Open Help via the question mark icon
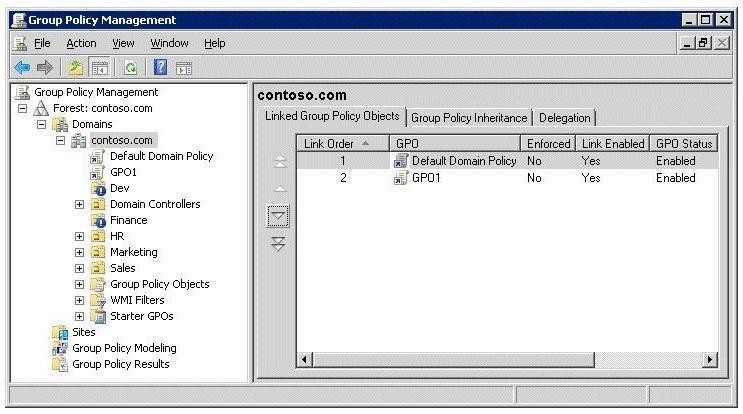The height and width of the screenshot is (414, 743). point(161,67)
